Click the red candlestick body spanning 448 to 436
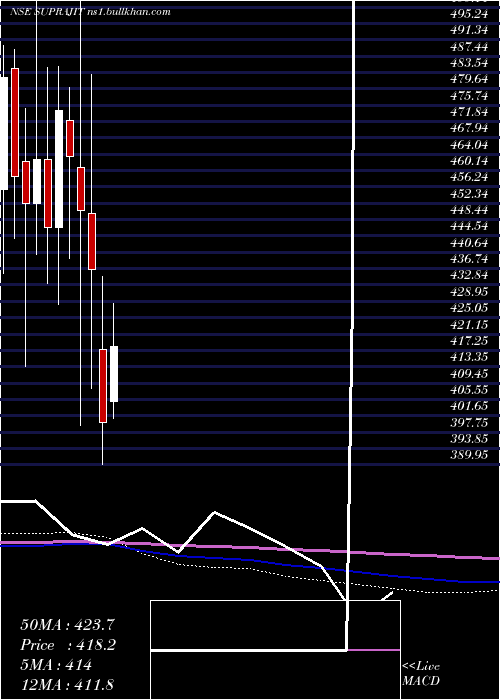This screenshot has height=700, width=500. click(92, 241)
